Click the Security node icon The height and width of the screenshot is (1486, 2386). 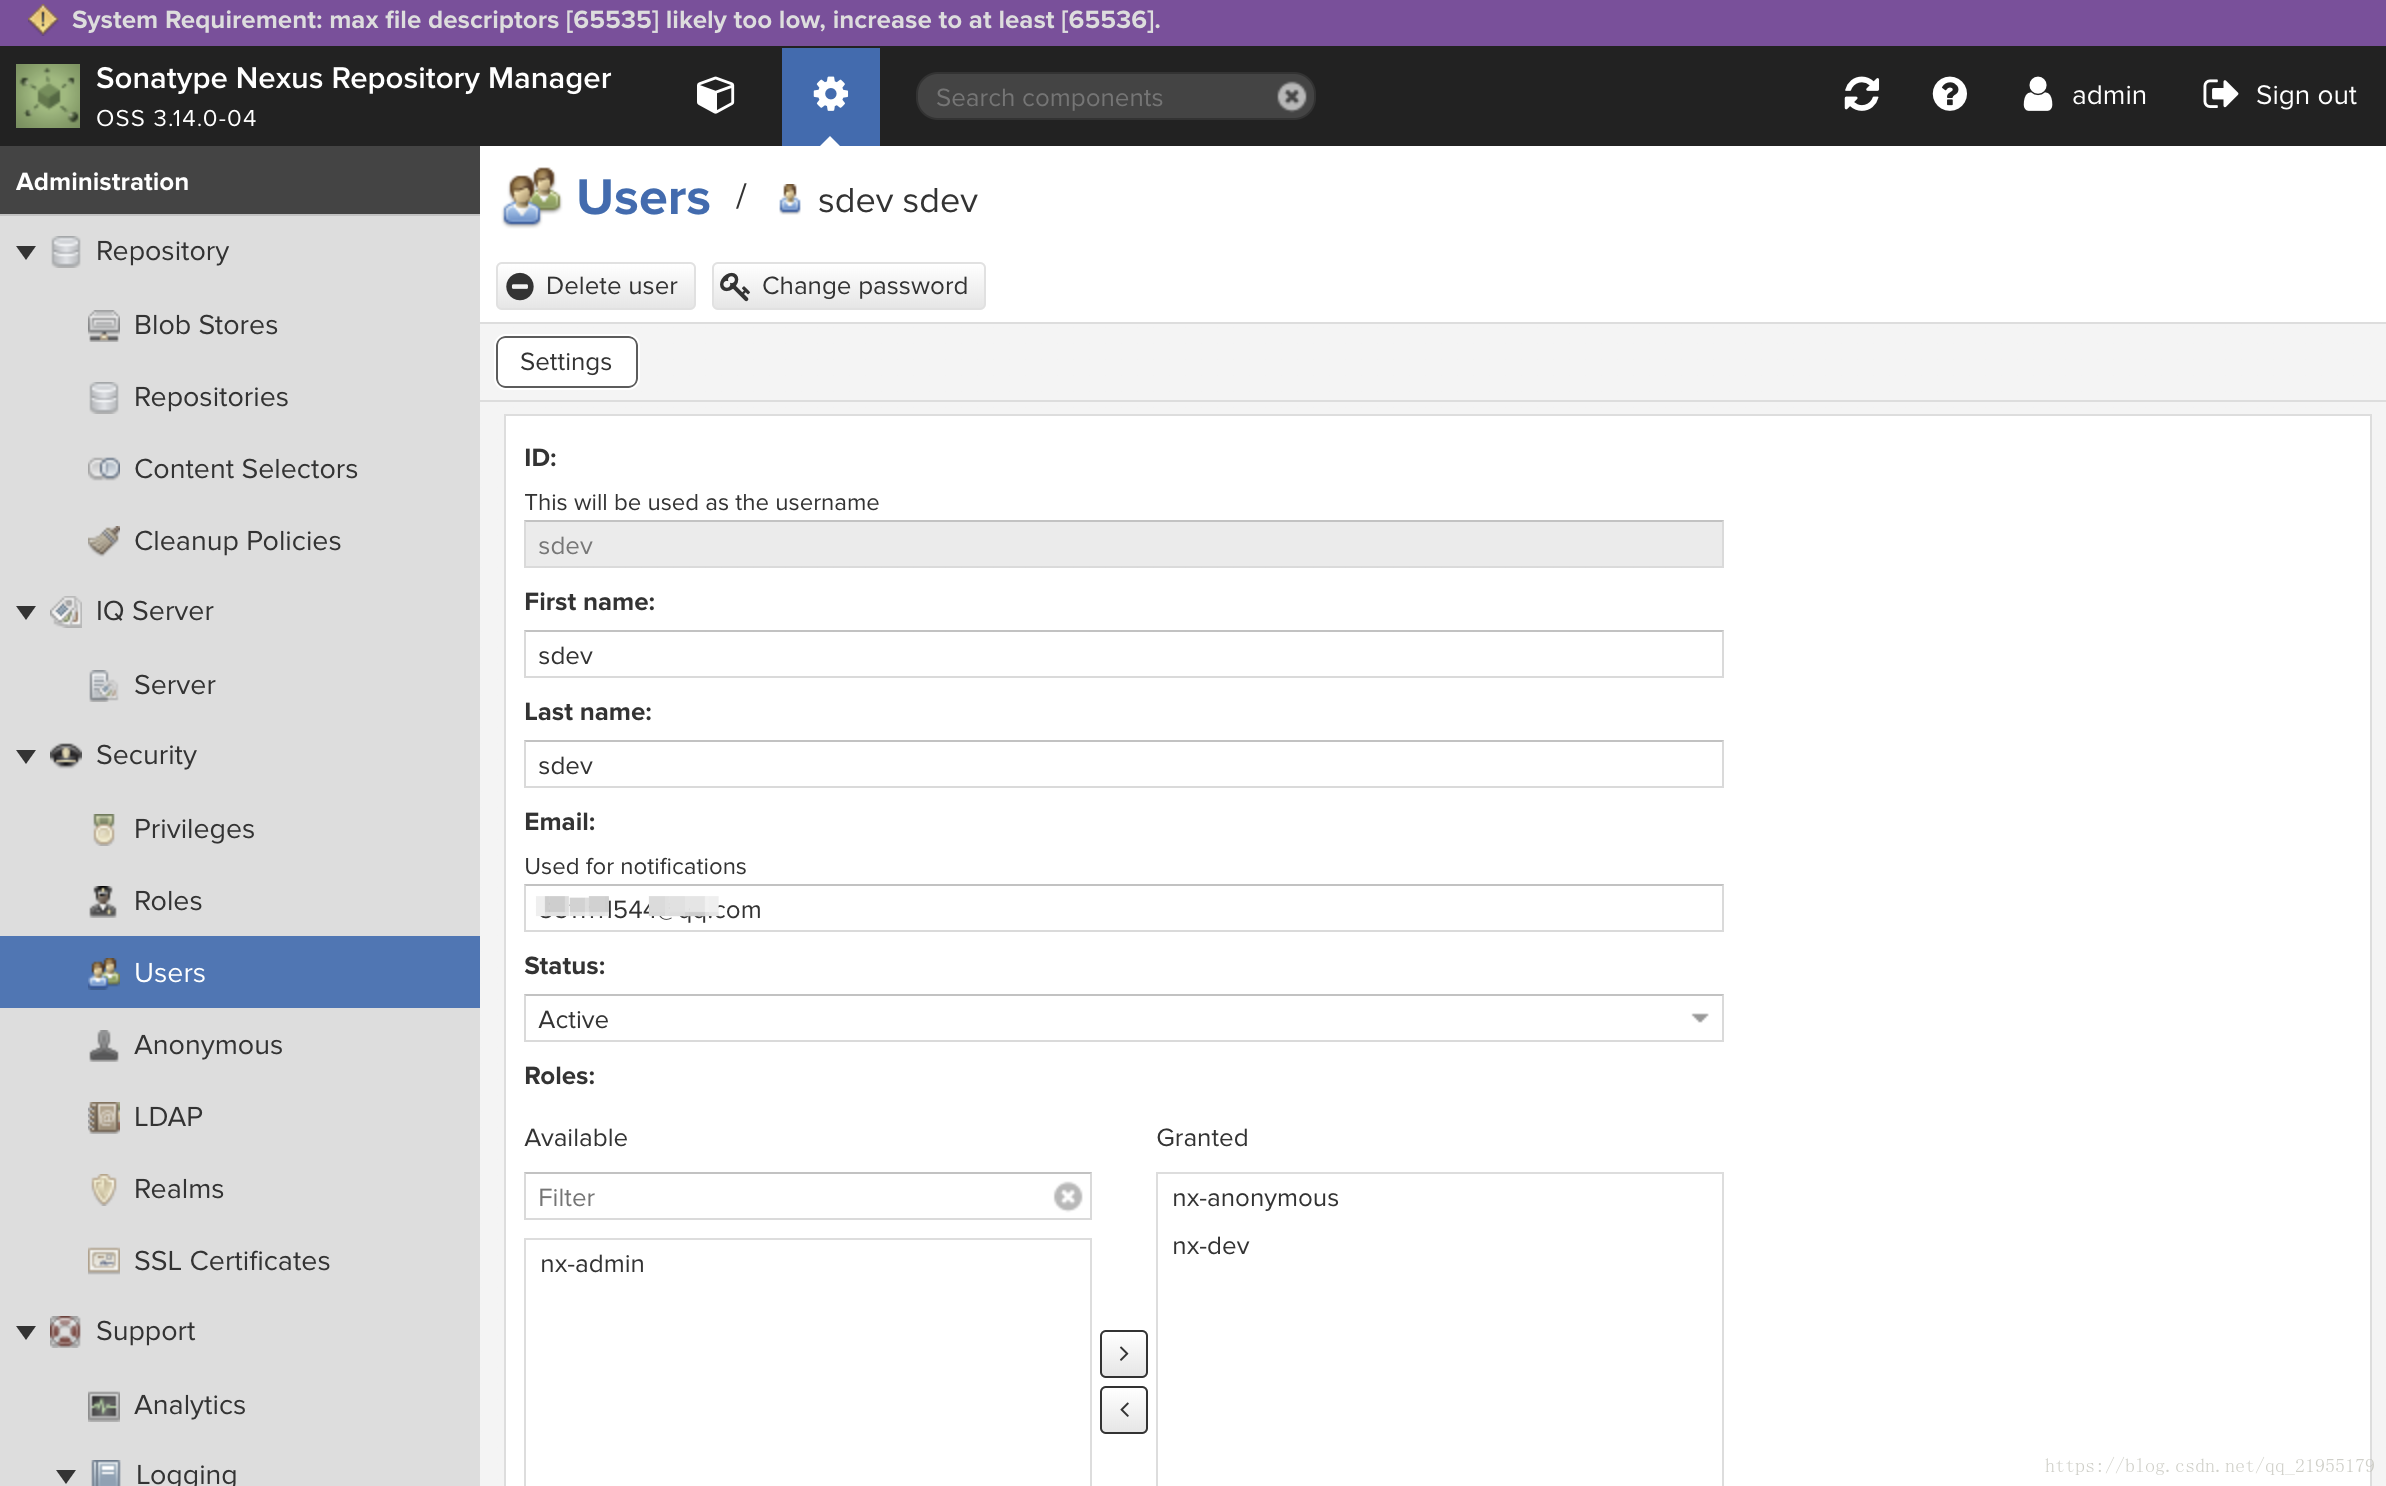[66, 755]
